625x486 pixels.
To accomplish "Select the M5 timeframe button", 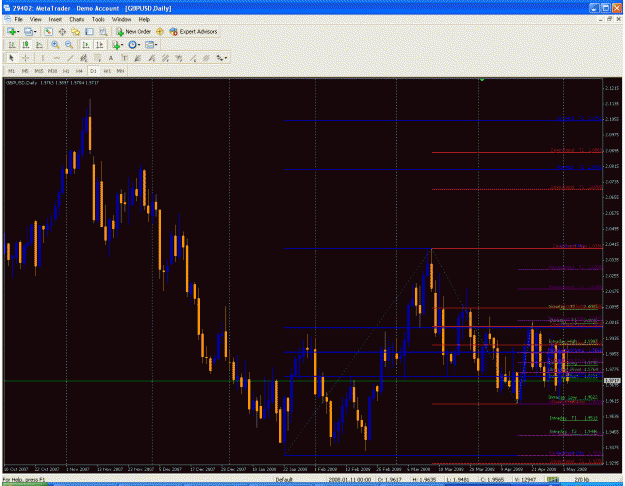I will coord(25,71).
